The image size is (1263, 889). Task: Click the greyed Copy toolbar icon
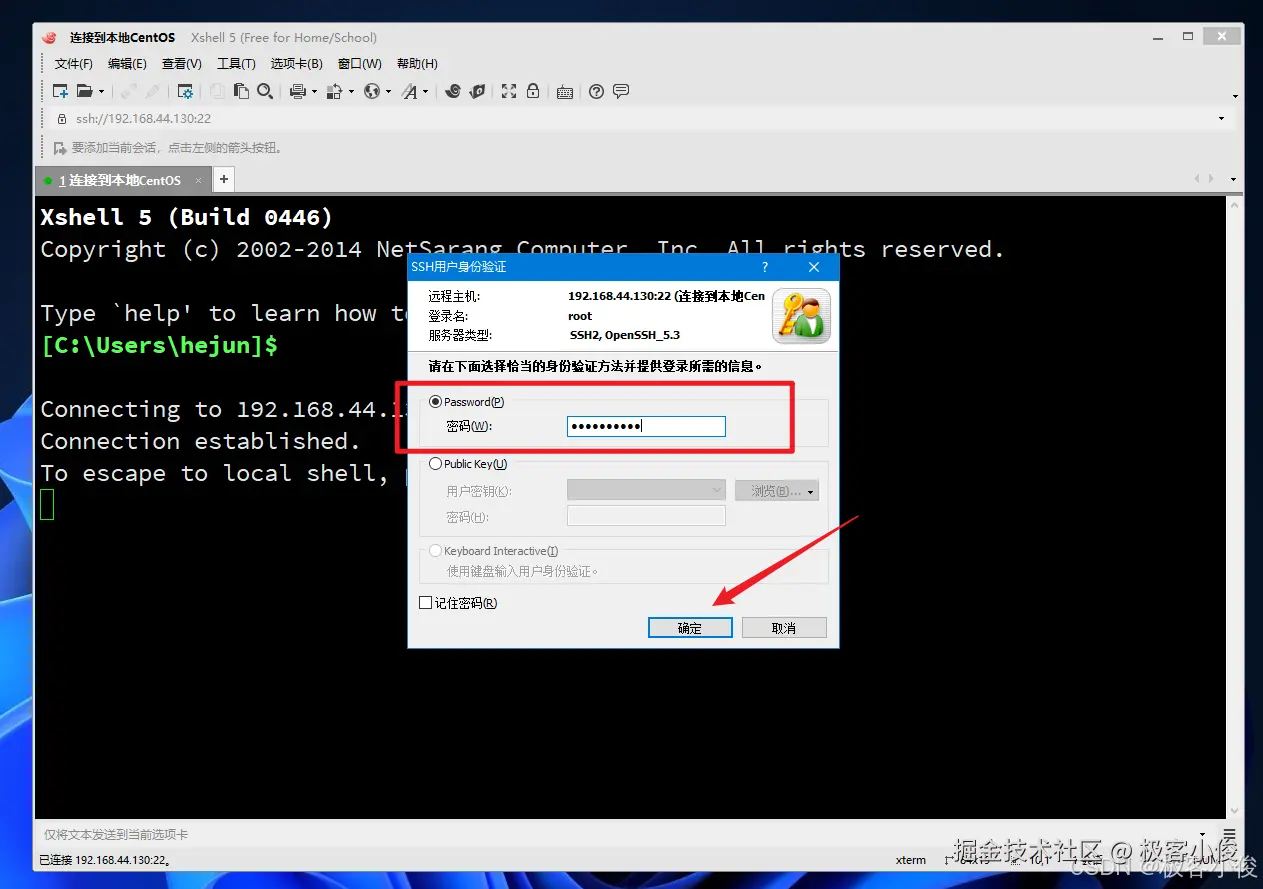(217, 91)
